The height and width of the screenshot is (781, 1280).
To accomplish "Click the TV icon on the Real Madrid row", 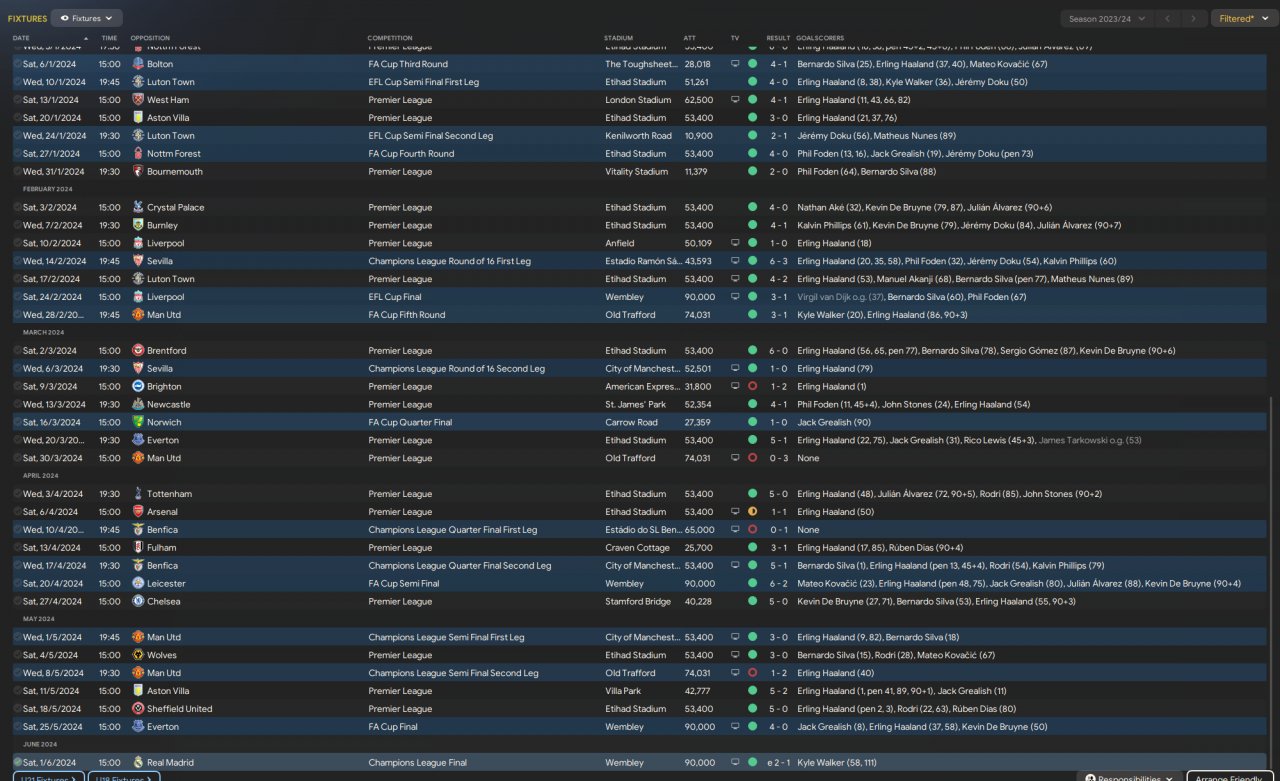I will click(735, 763).
